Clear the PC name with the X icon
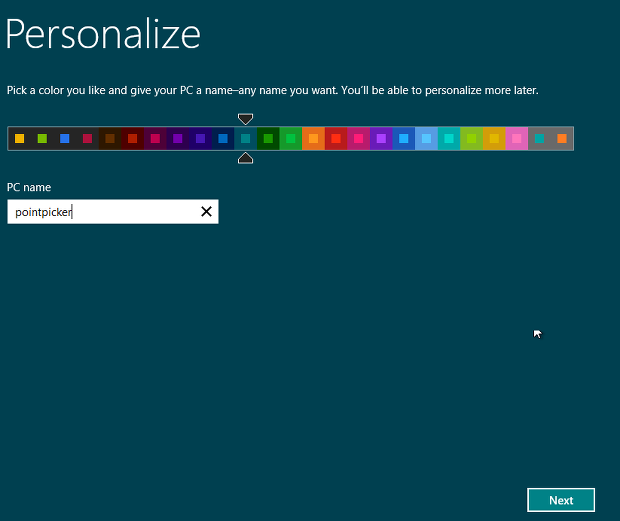620x521 pixels. (206, 211)
